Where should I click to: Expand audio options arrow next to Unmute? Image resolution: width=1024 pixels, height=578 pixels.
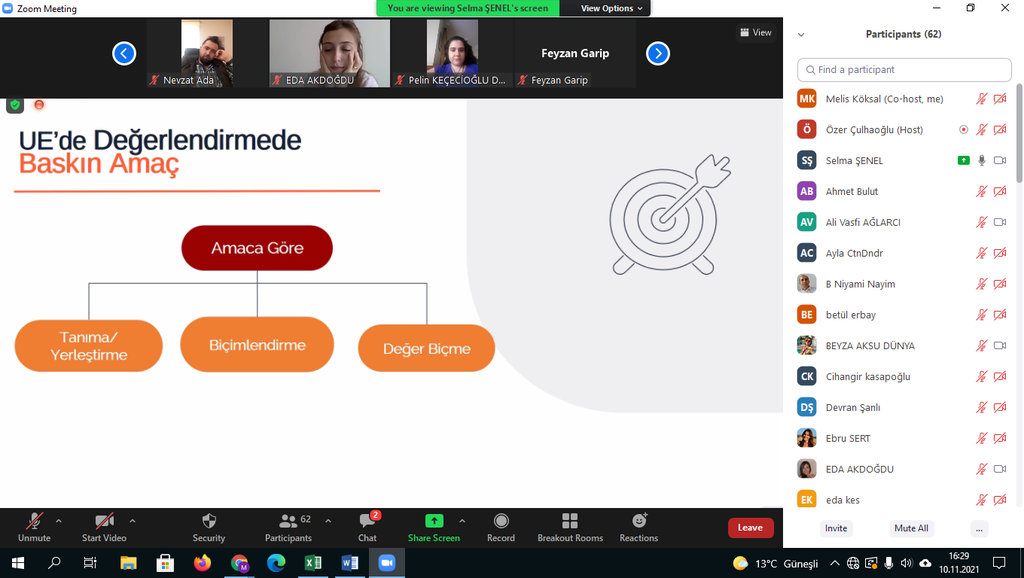tap(59, 521)
